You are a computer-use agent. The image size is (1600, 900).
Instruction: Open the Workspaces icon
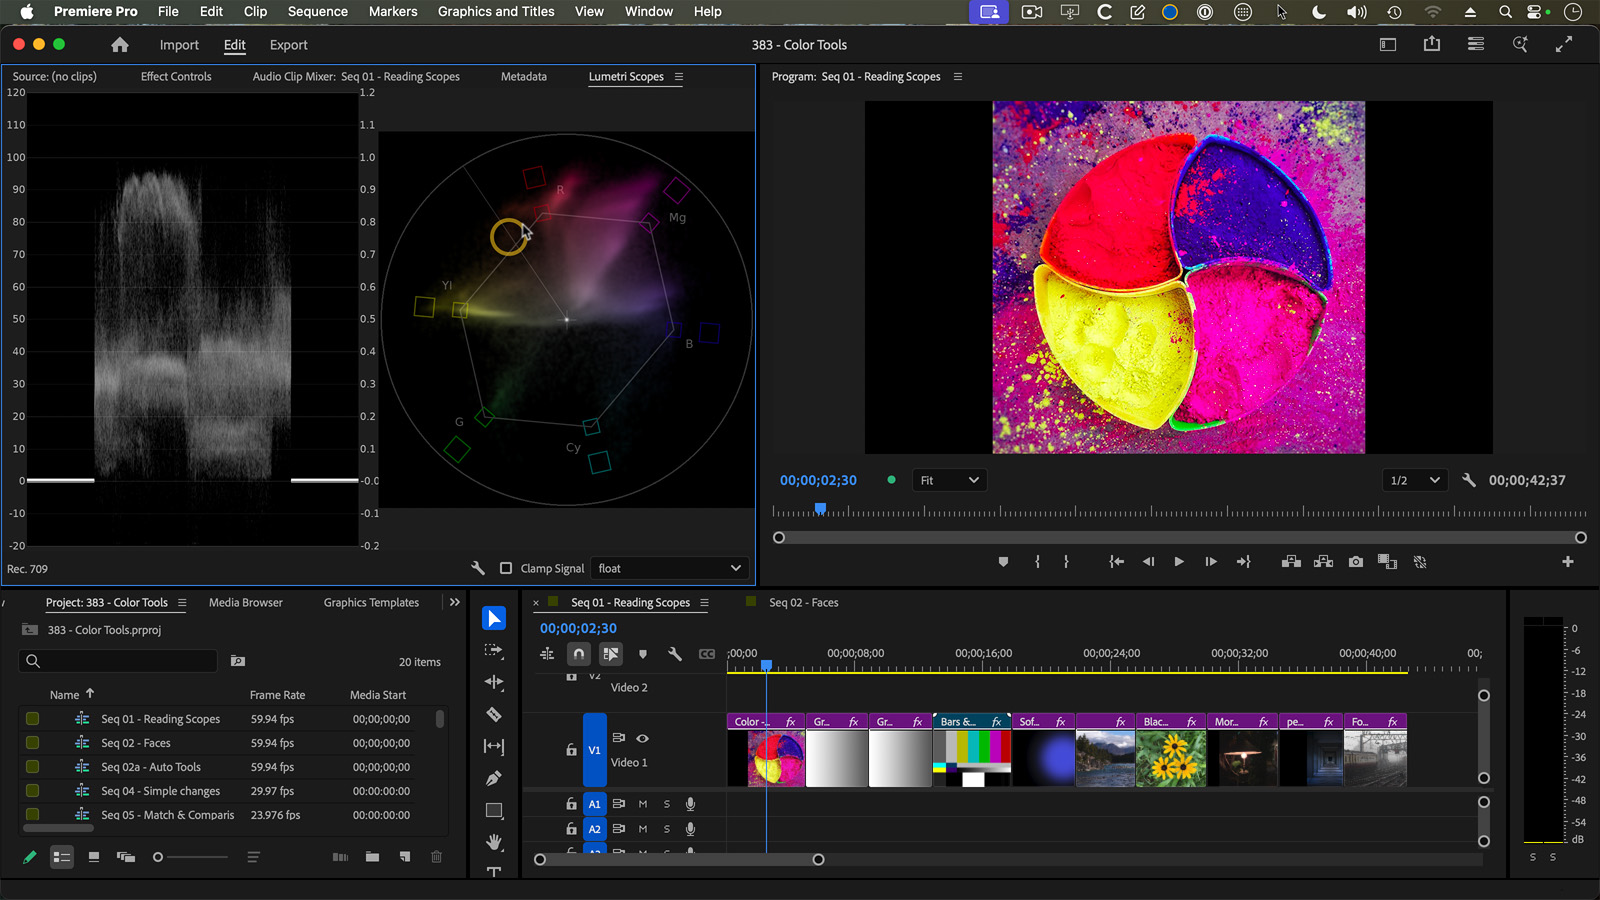1388,44
